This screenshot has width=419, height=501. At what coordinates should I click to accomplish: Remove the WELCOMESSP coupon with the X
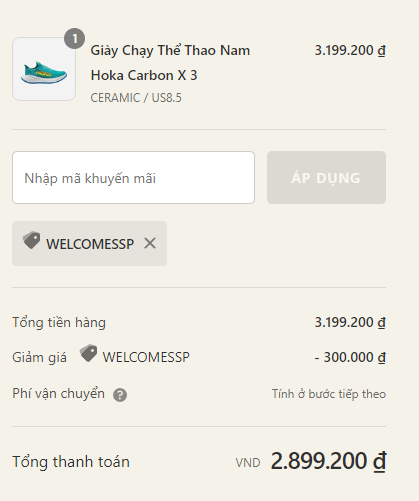point(150,243)
